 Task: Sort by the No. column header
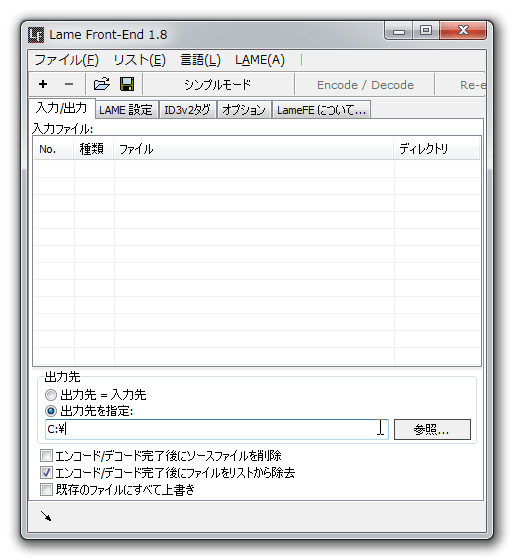54,149
